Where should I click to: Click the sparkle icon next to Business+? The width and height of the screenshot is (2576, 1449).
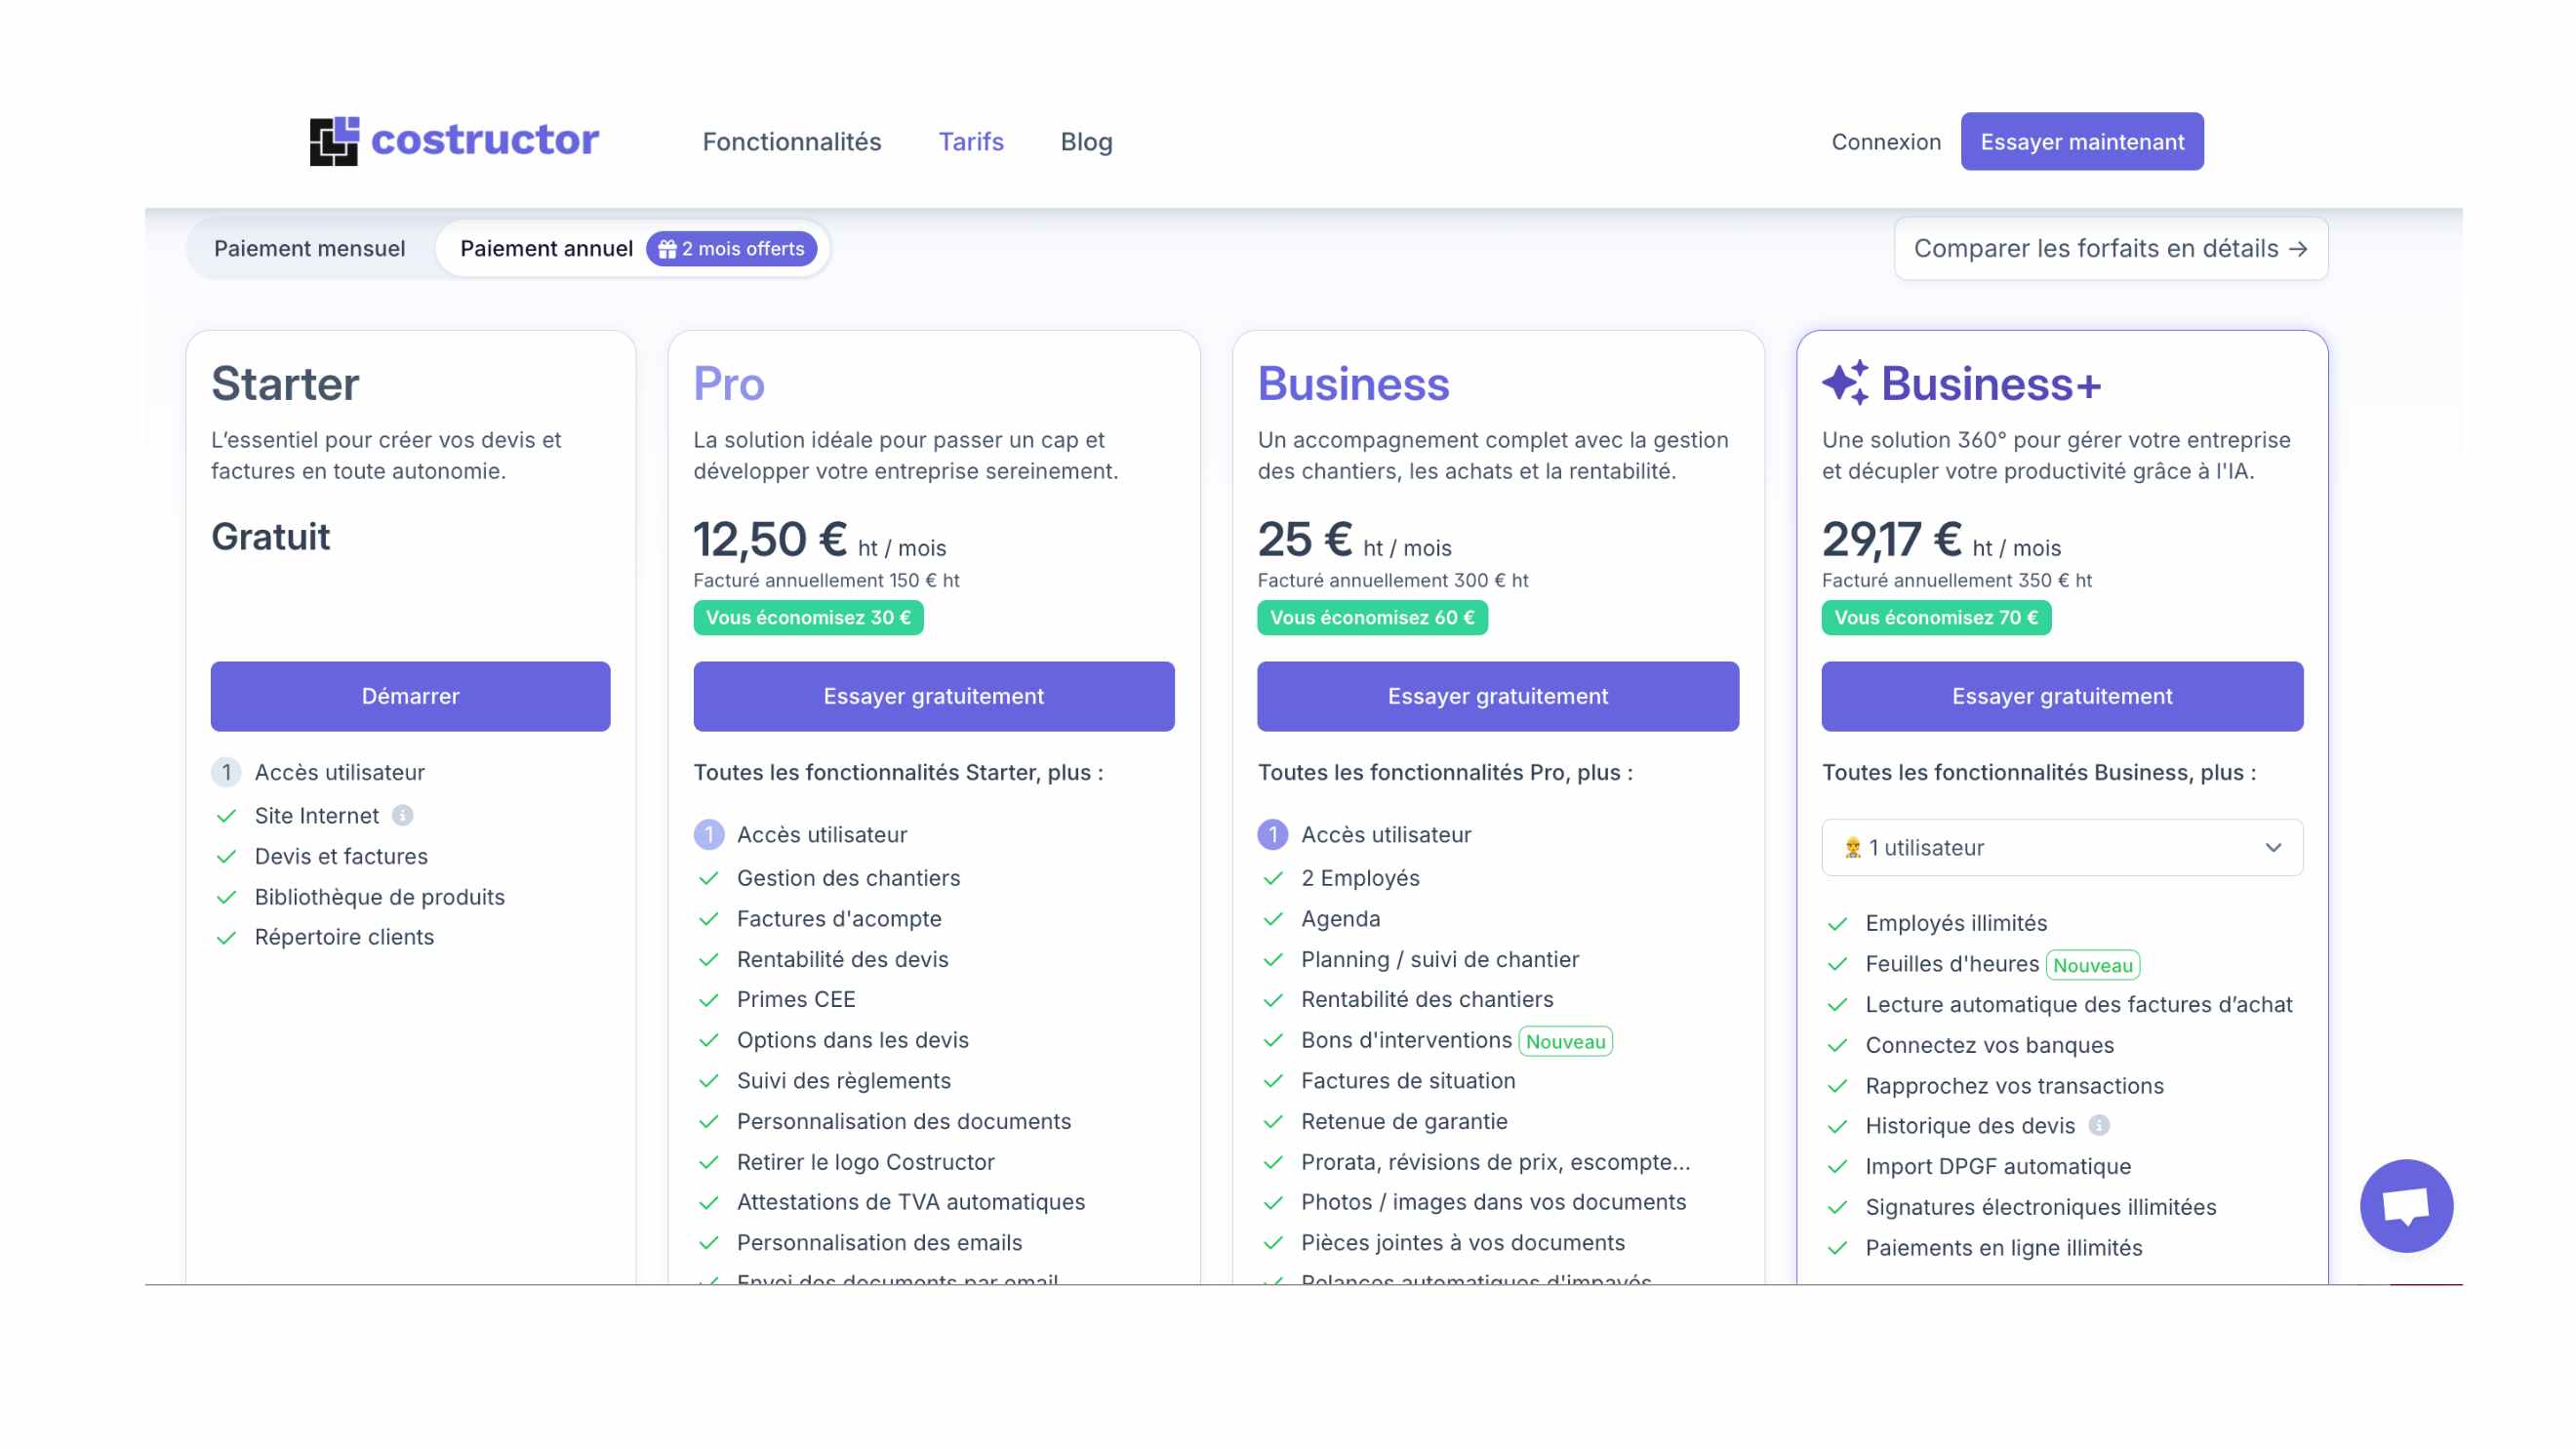pos(1844,383)
